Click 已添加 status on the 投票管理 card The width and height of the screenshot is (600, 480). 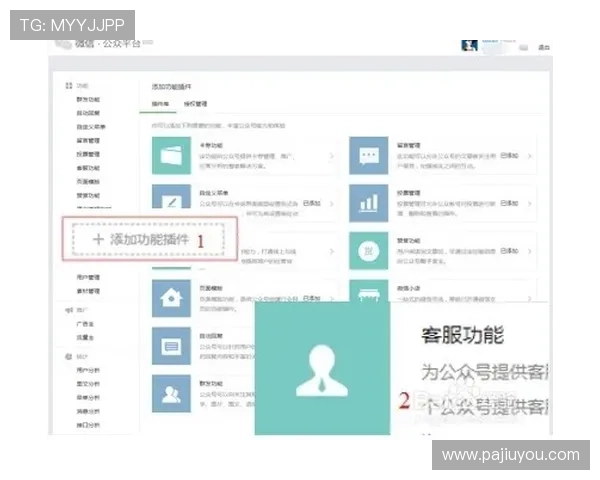(509, 203)
